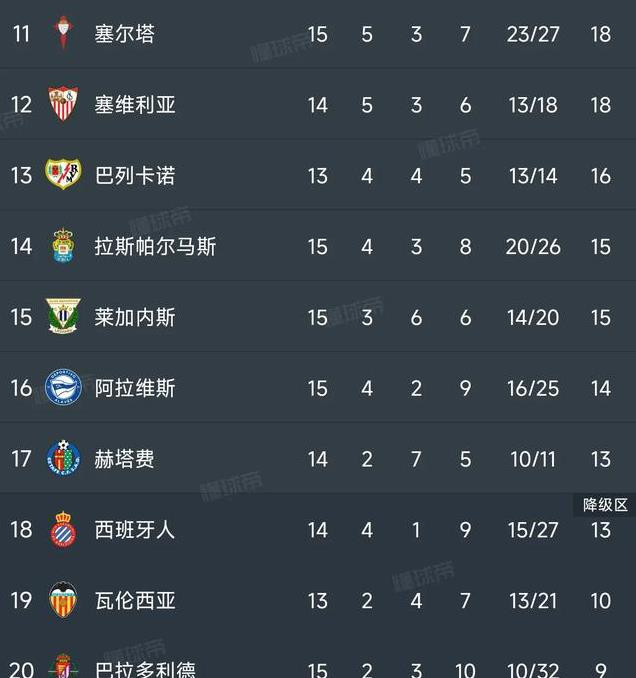Image resolution: width=636 pixels, height=678 pixels.
Task: Open team page for 塞维利亚
Action: 135,105
